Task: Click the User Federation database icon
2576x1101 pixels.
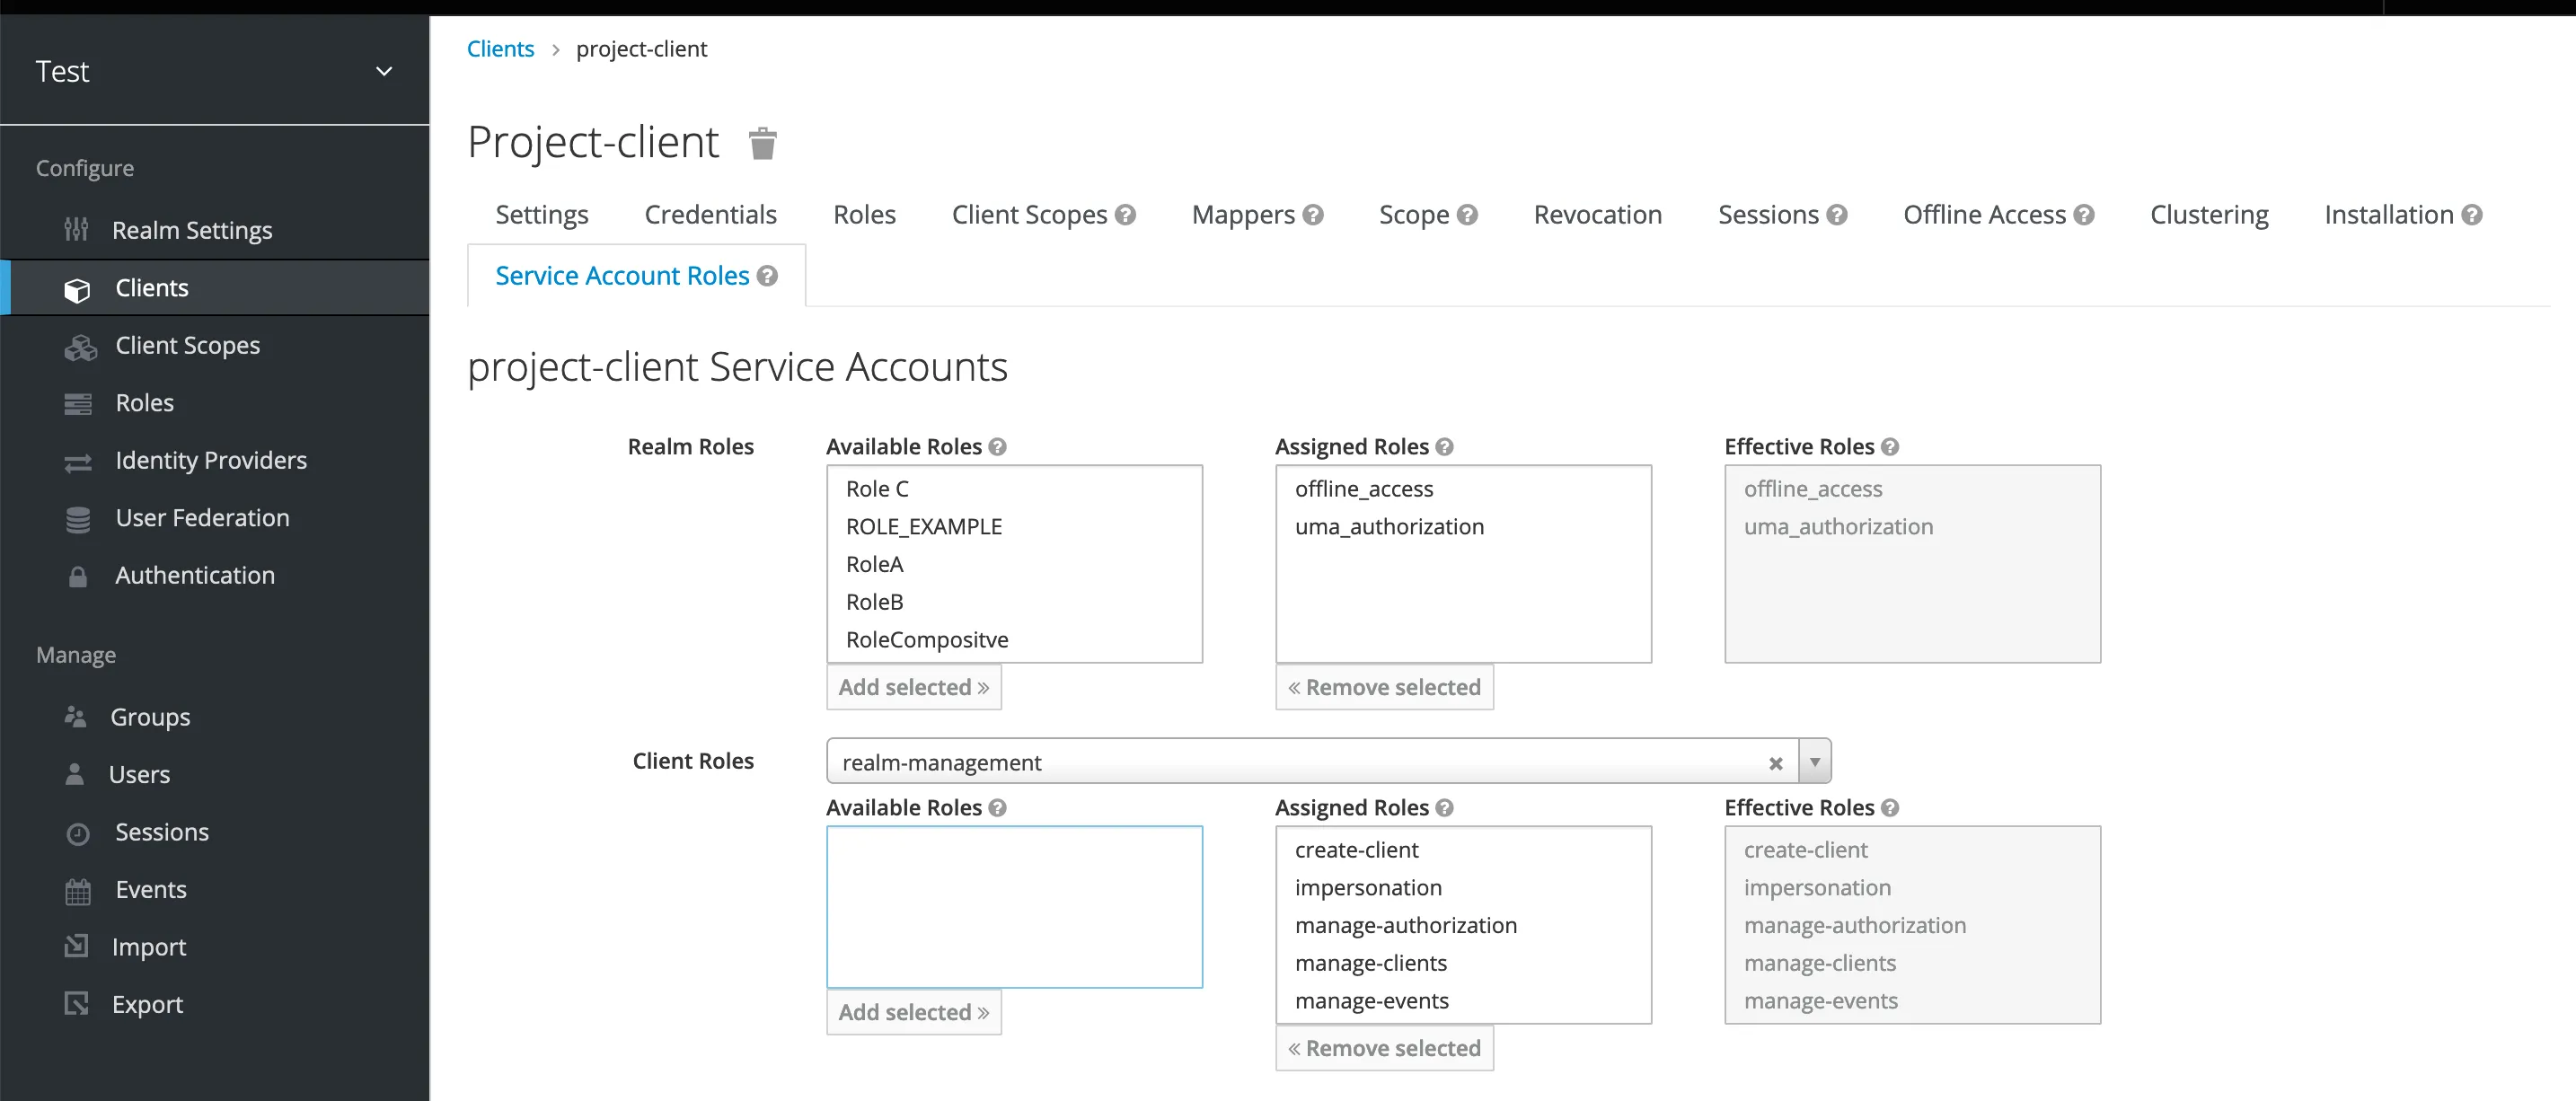Action: point(78,519)
